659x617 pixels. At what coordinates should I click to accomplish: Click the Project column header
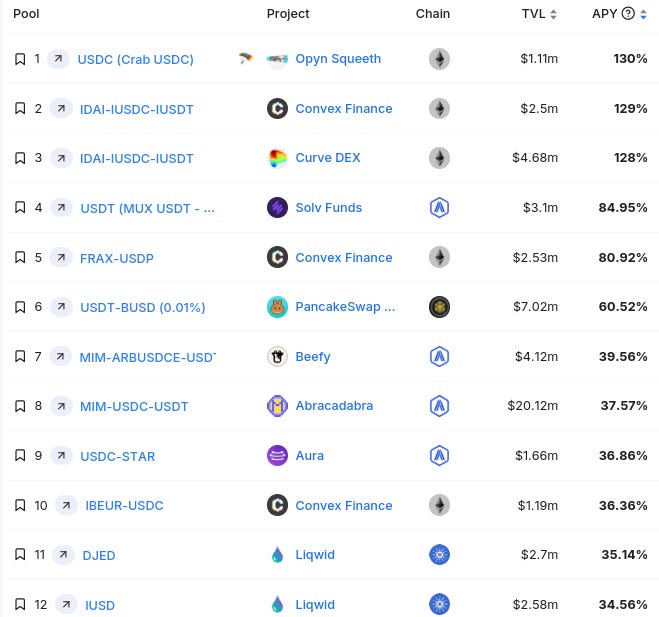[x=288, y=13]
